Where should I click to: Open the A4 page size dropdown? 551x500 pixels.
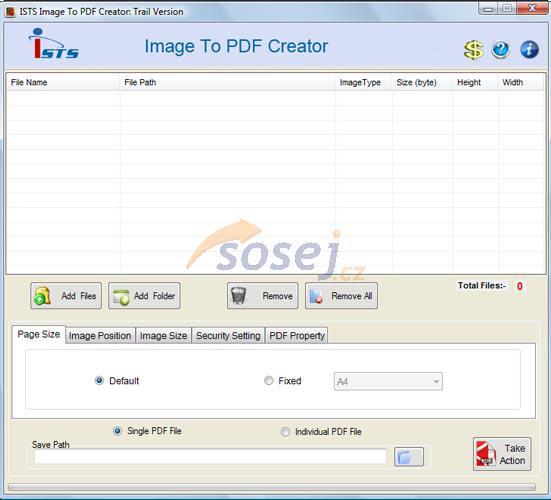(388, 381)
